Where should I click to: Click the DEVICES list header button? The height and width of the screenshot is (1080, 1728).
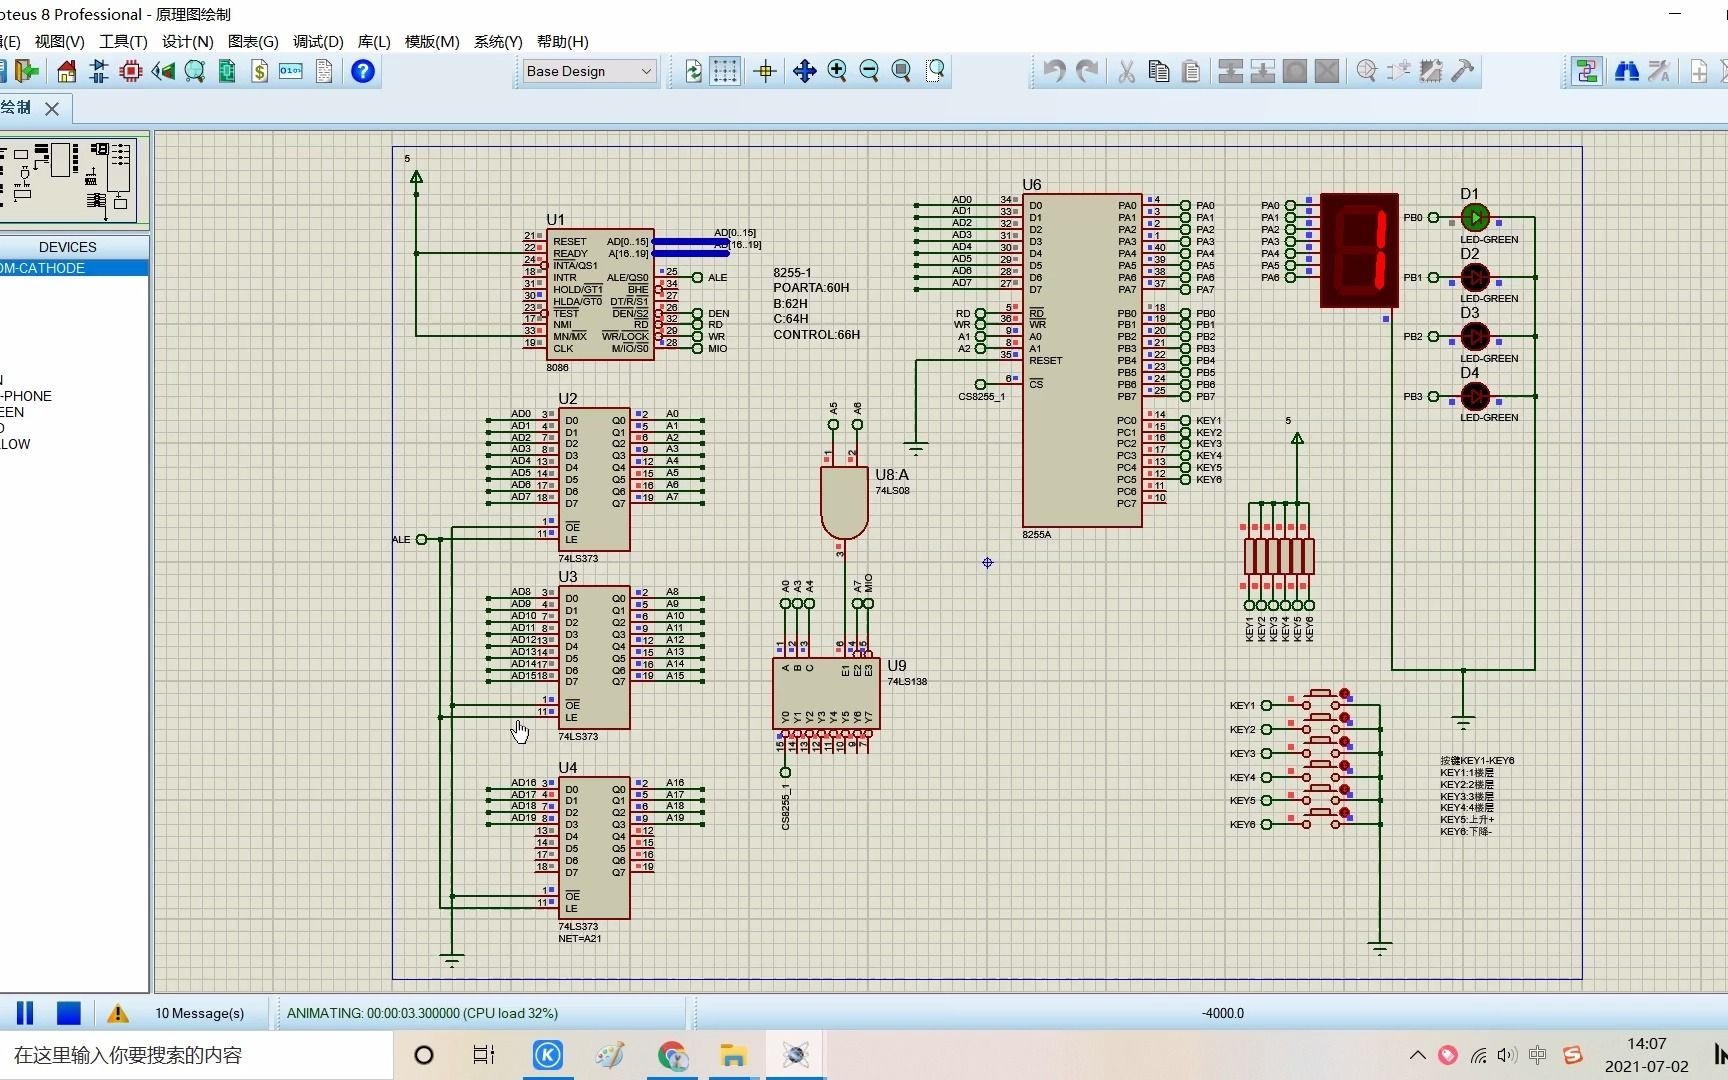point(68,247)
